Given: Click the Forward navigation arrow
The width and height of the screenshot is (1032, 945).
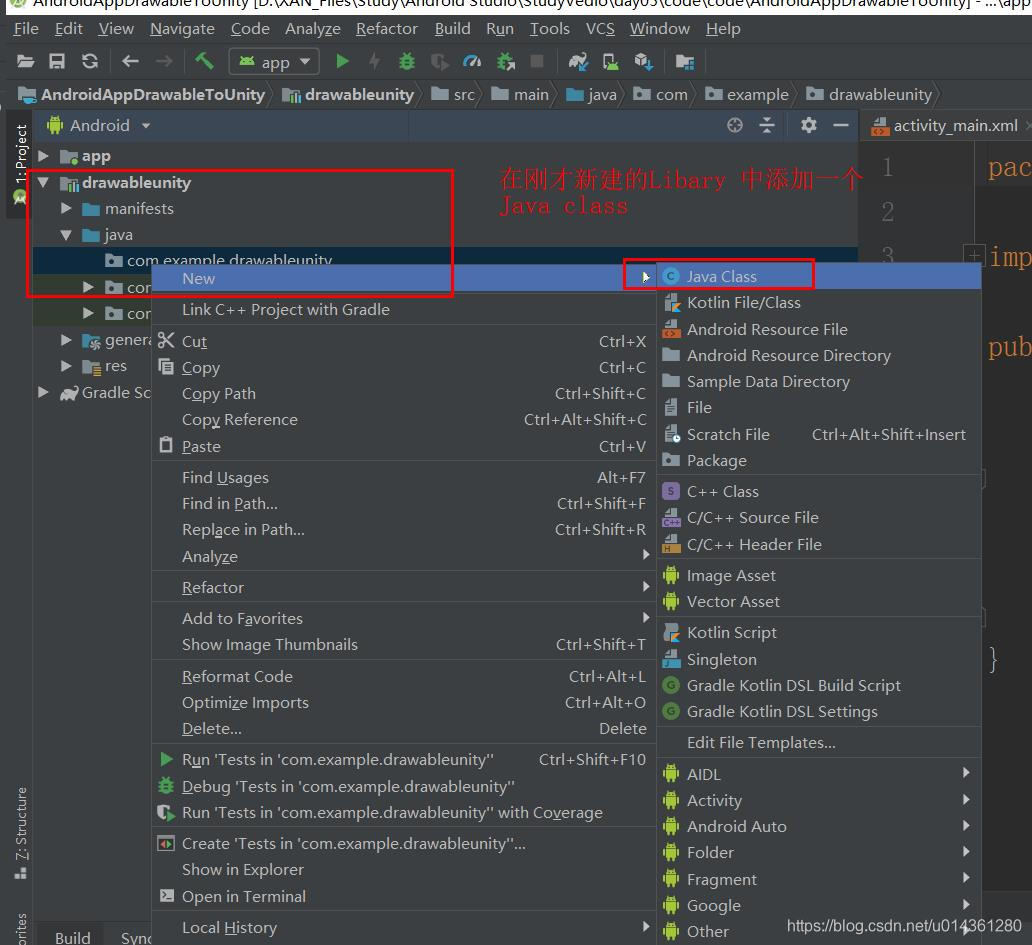Looking at the screenshot, I should pos(164,62).
